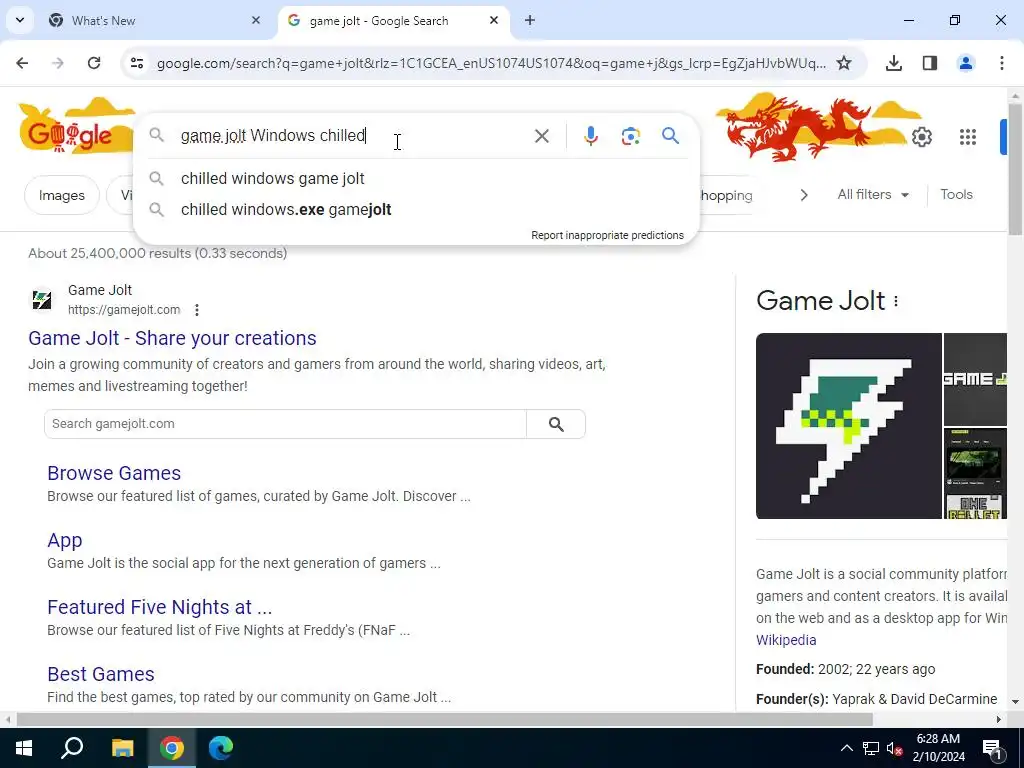Viewport: 1024px width, 768px height.
Task: Pick suggestion chilled windows game jolt
Action: (417, 178)
